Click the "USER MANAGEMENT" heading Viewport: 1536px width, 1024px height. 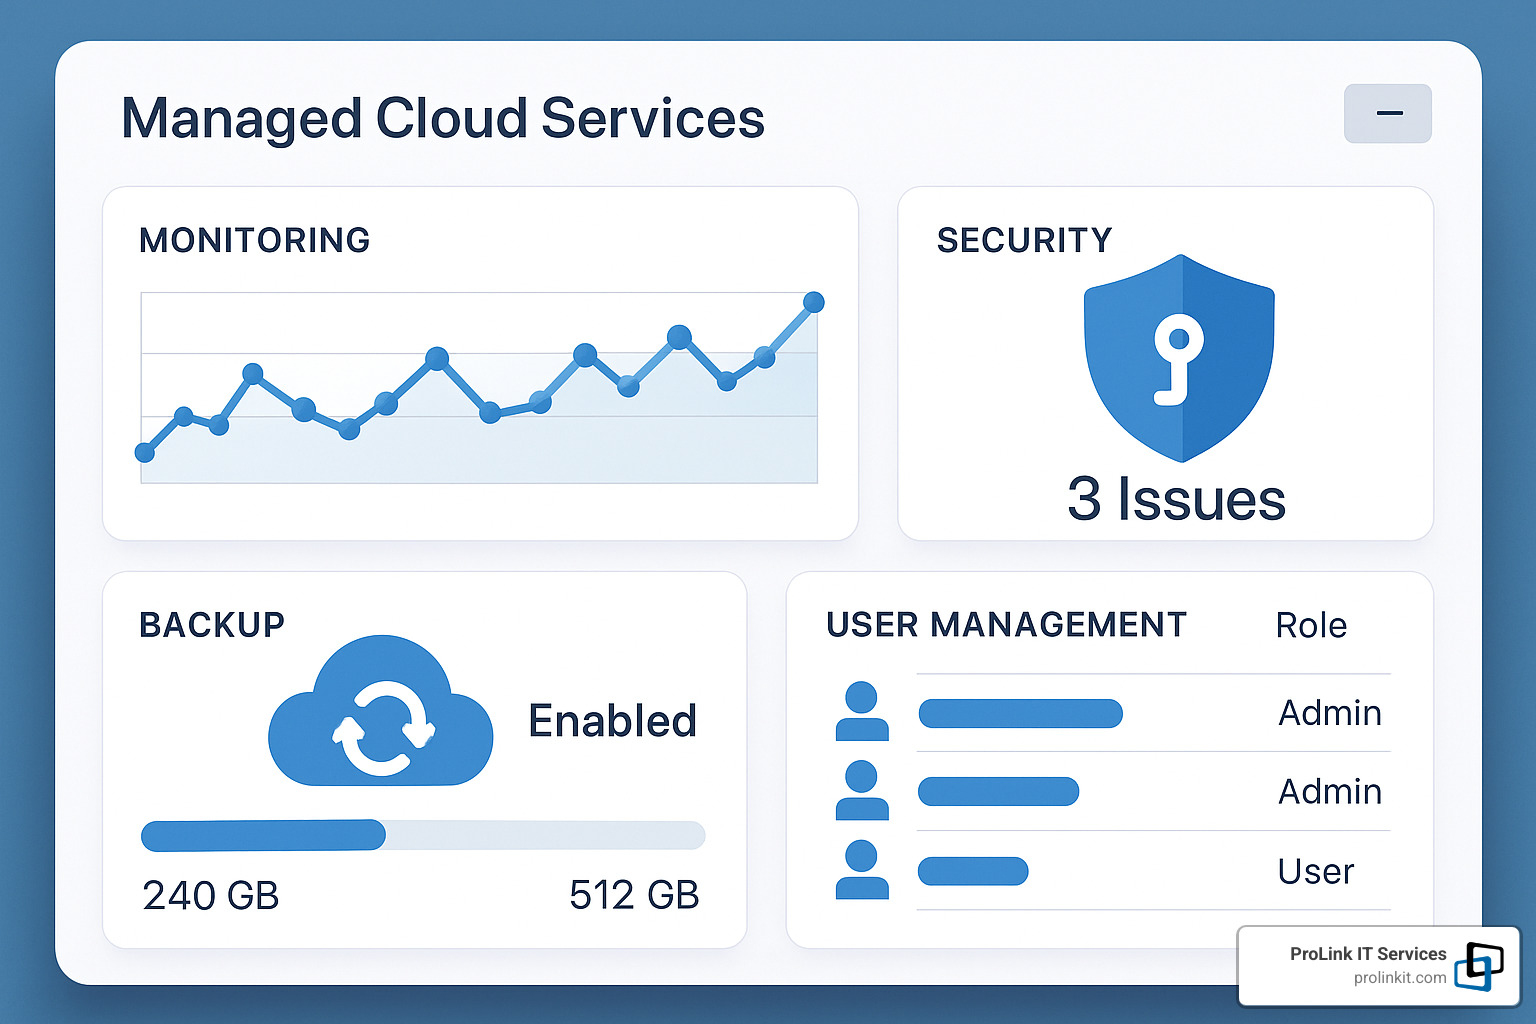[x=1006, y=625]
